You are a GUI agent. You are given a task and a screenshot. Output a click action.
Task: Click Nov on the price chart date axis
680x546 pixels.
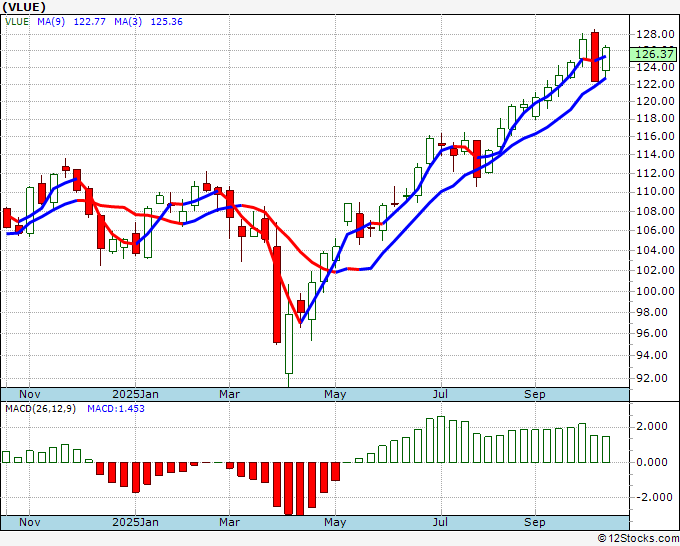click(30, 394)
